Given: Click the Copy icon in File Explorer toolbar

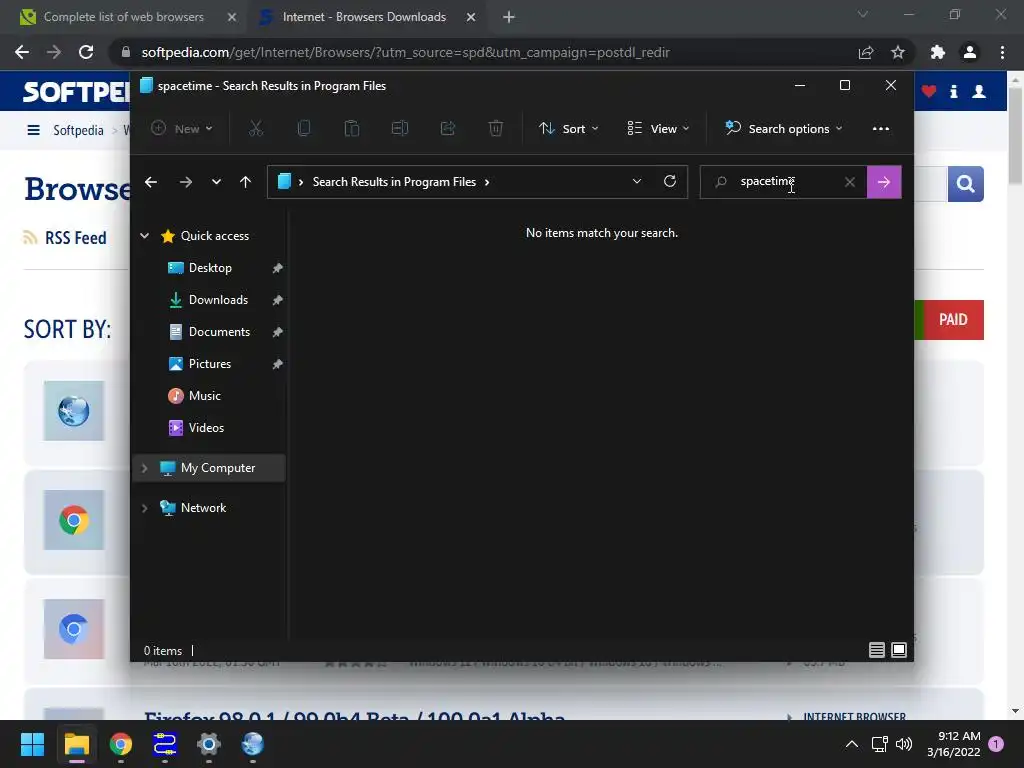Looking at the screenshot, I should (x=304, y=129).
